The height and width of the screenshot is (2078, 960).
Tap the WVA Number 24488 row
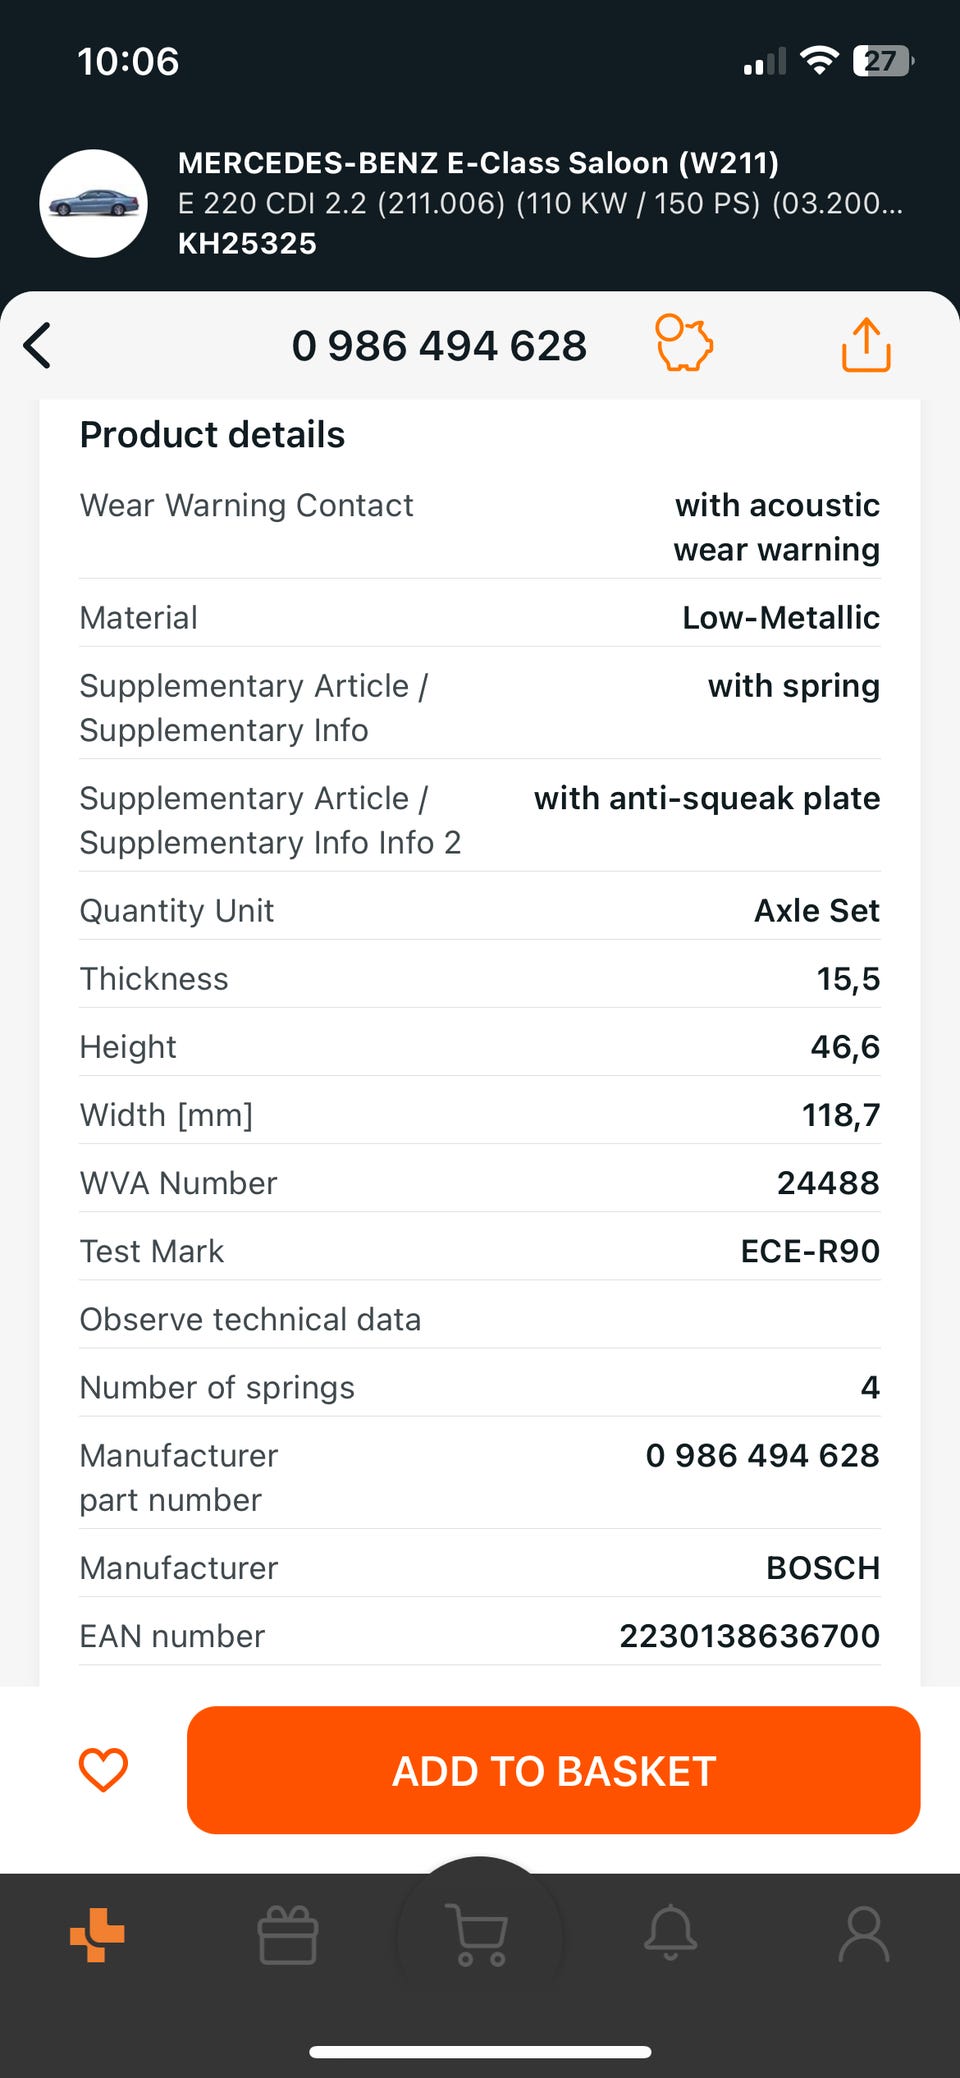(479, 1183)
